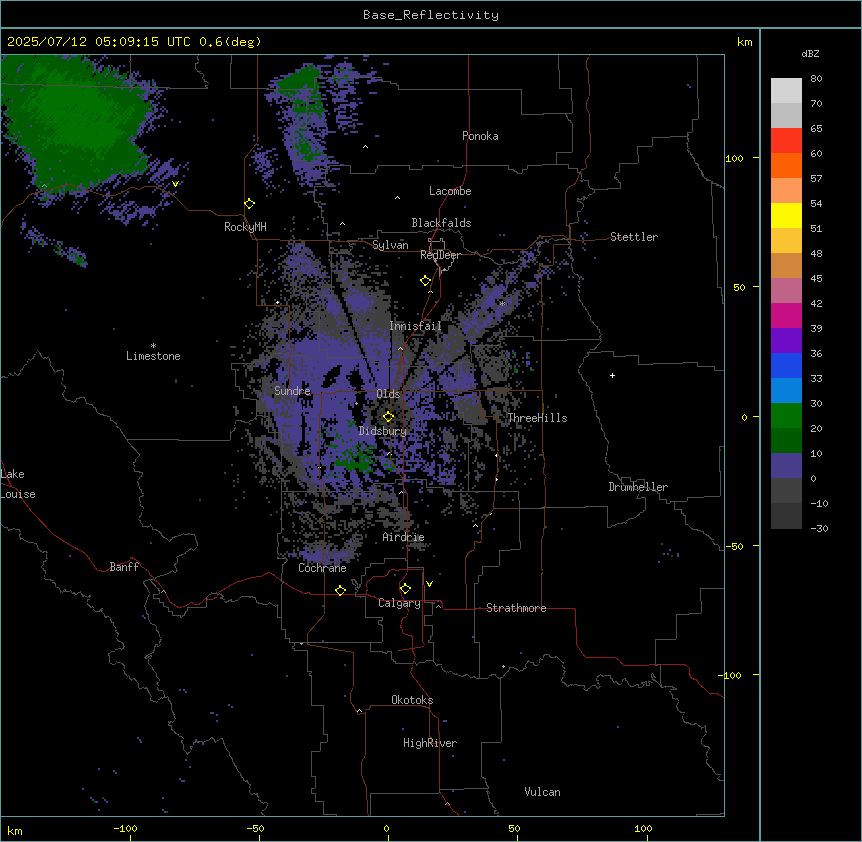Image resolution: width=862 pixels, height=842 pixels.
Task: Pick the red 60-65 dBZ legend swatch
Action: (x=786, y=140)
